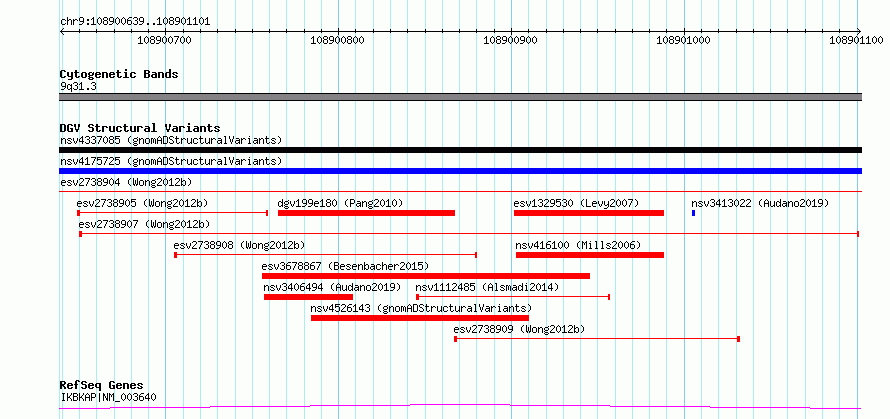This screenshot has height=419, width=890.
Task: Click the 108901100 ruler position label
Action: pyautogui.click(x=856, y=40)
